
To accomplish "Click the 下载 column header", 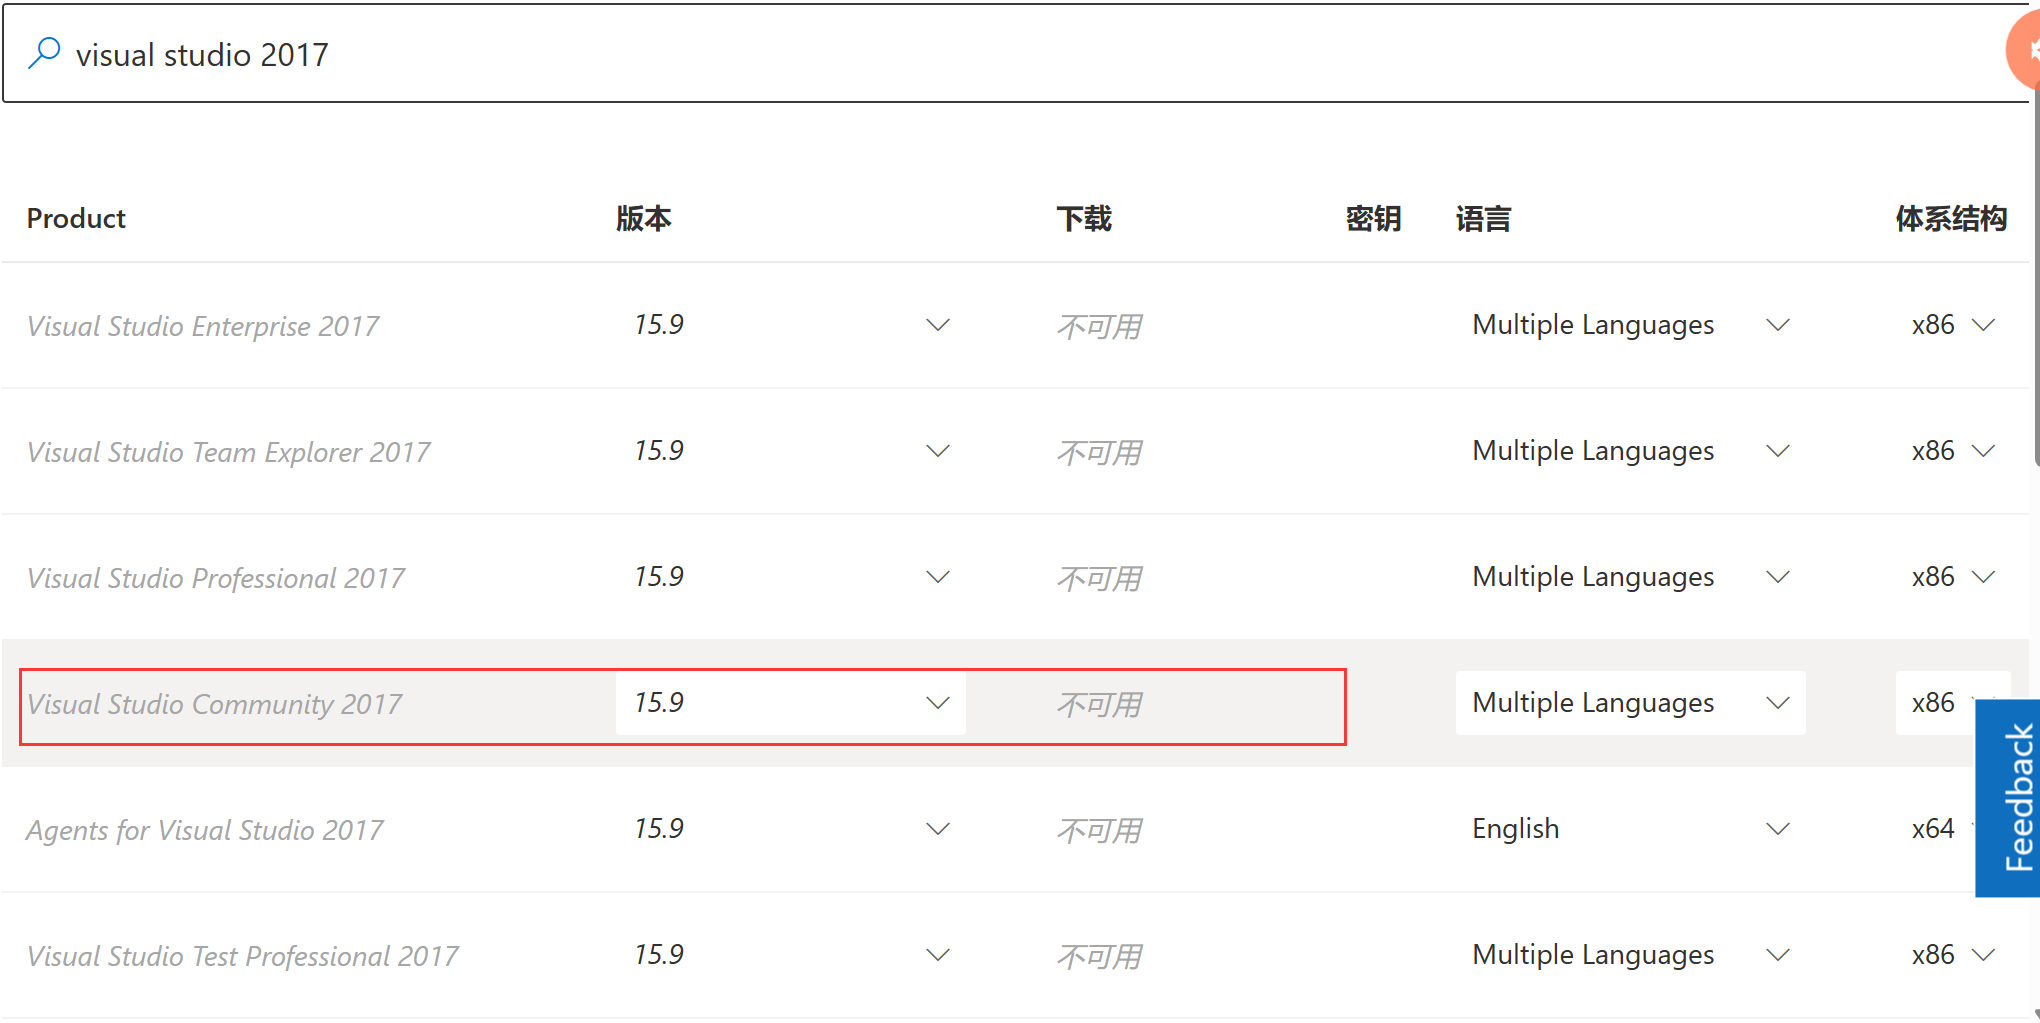I will click(1084, 218).
